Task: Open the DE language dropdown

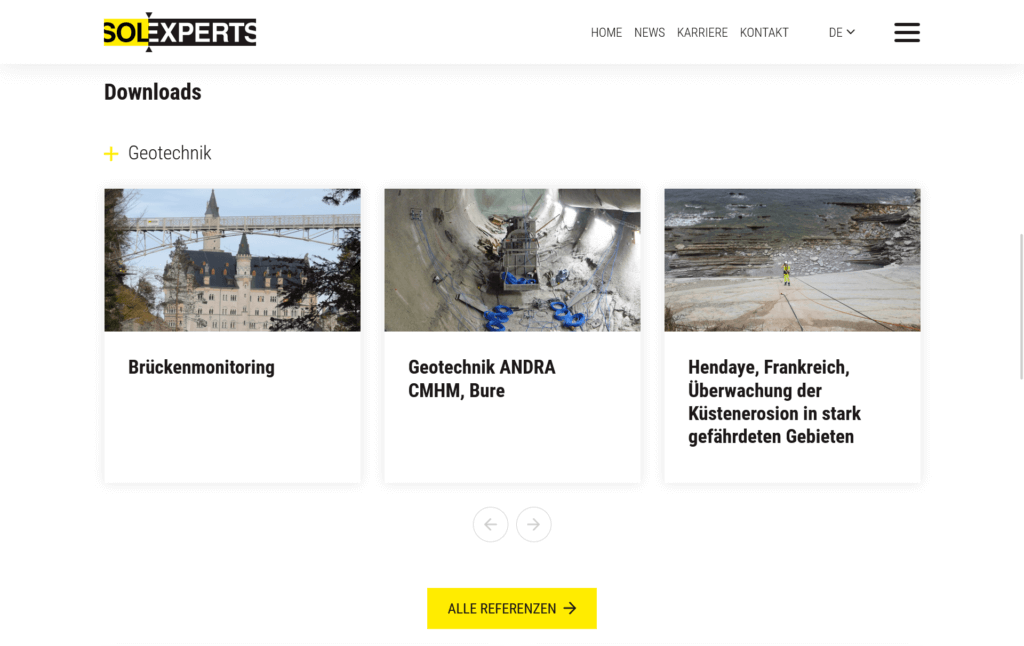Action: pos(841,33)
